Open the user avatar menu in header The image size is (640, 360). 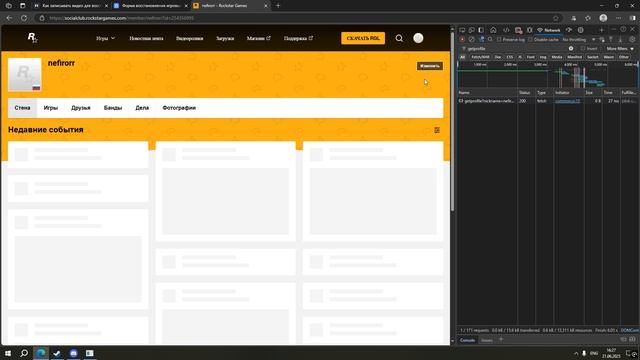point(418,38)
